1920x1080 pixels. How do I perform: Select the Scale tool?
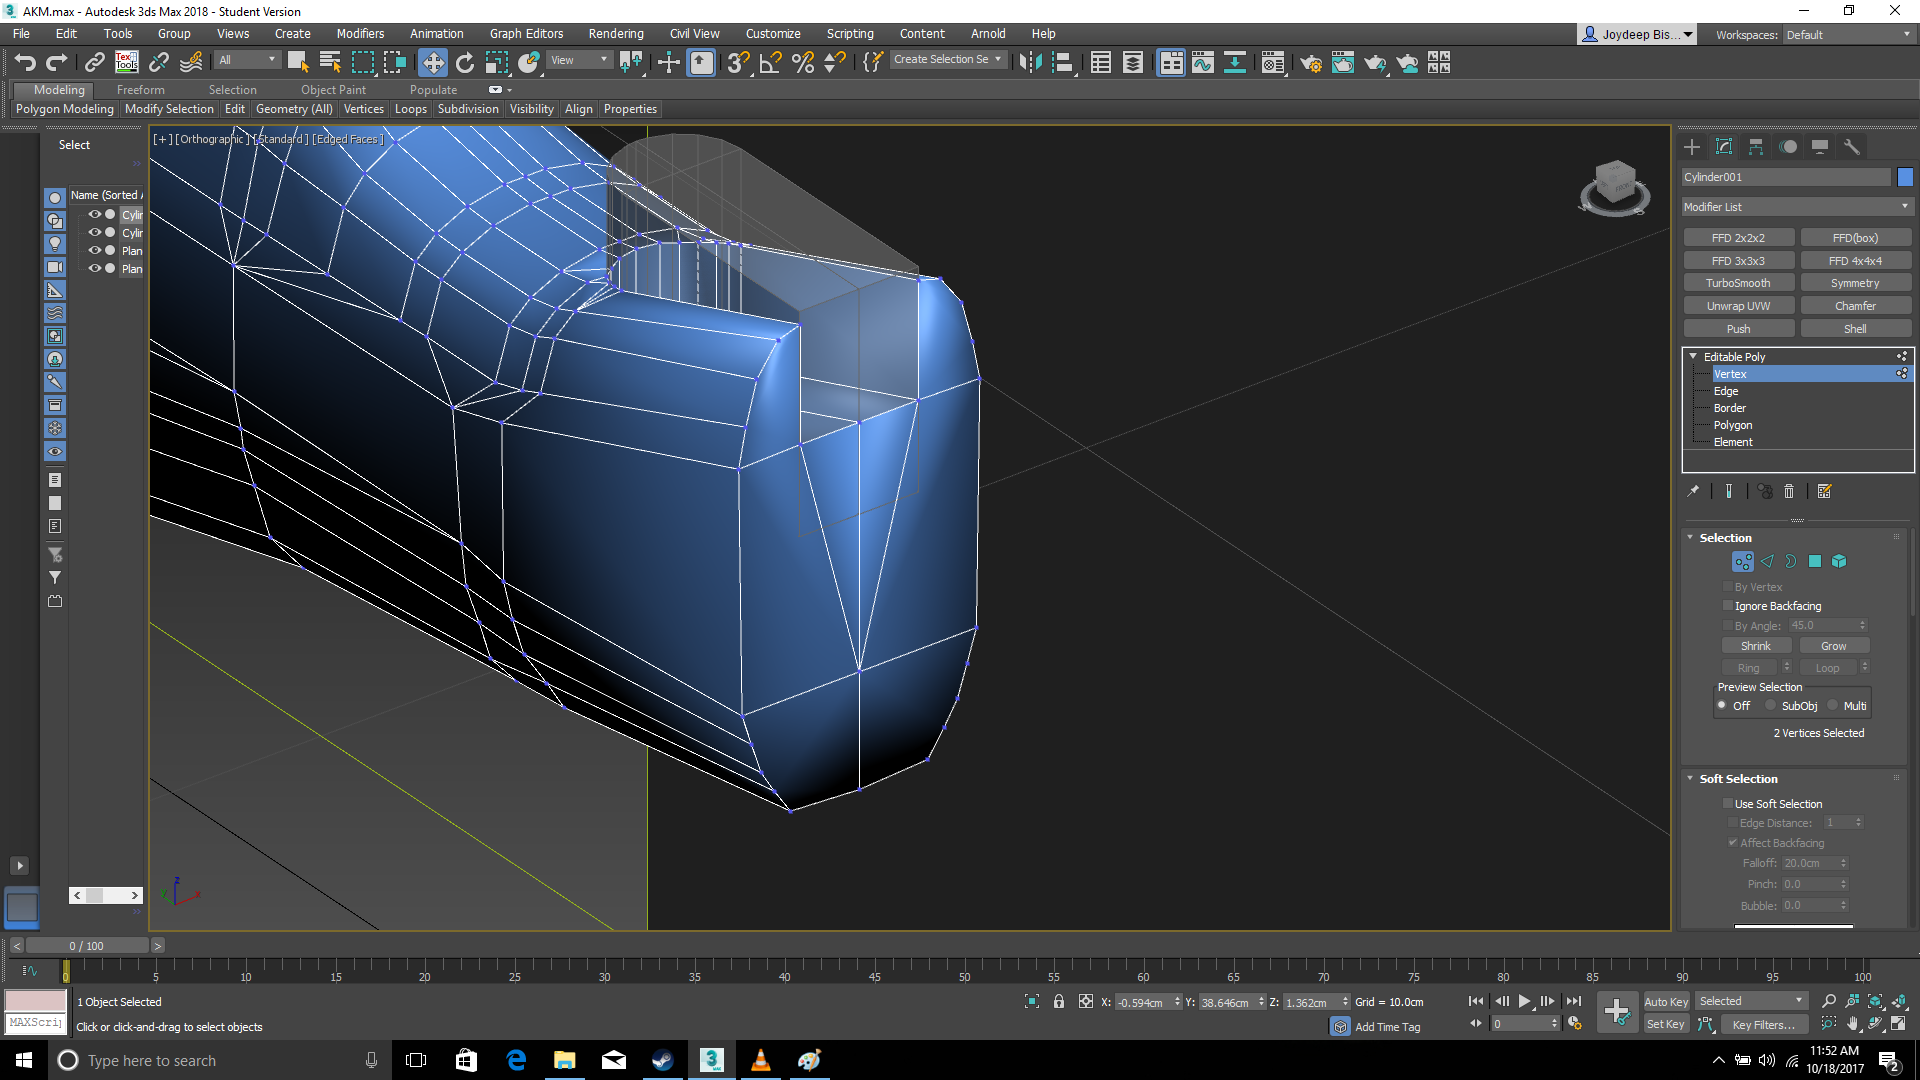[497, 62]
